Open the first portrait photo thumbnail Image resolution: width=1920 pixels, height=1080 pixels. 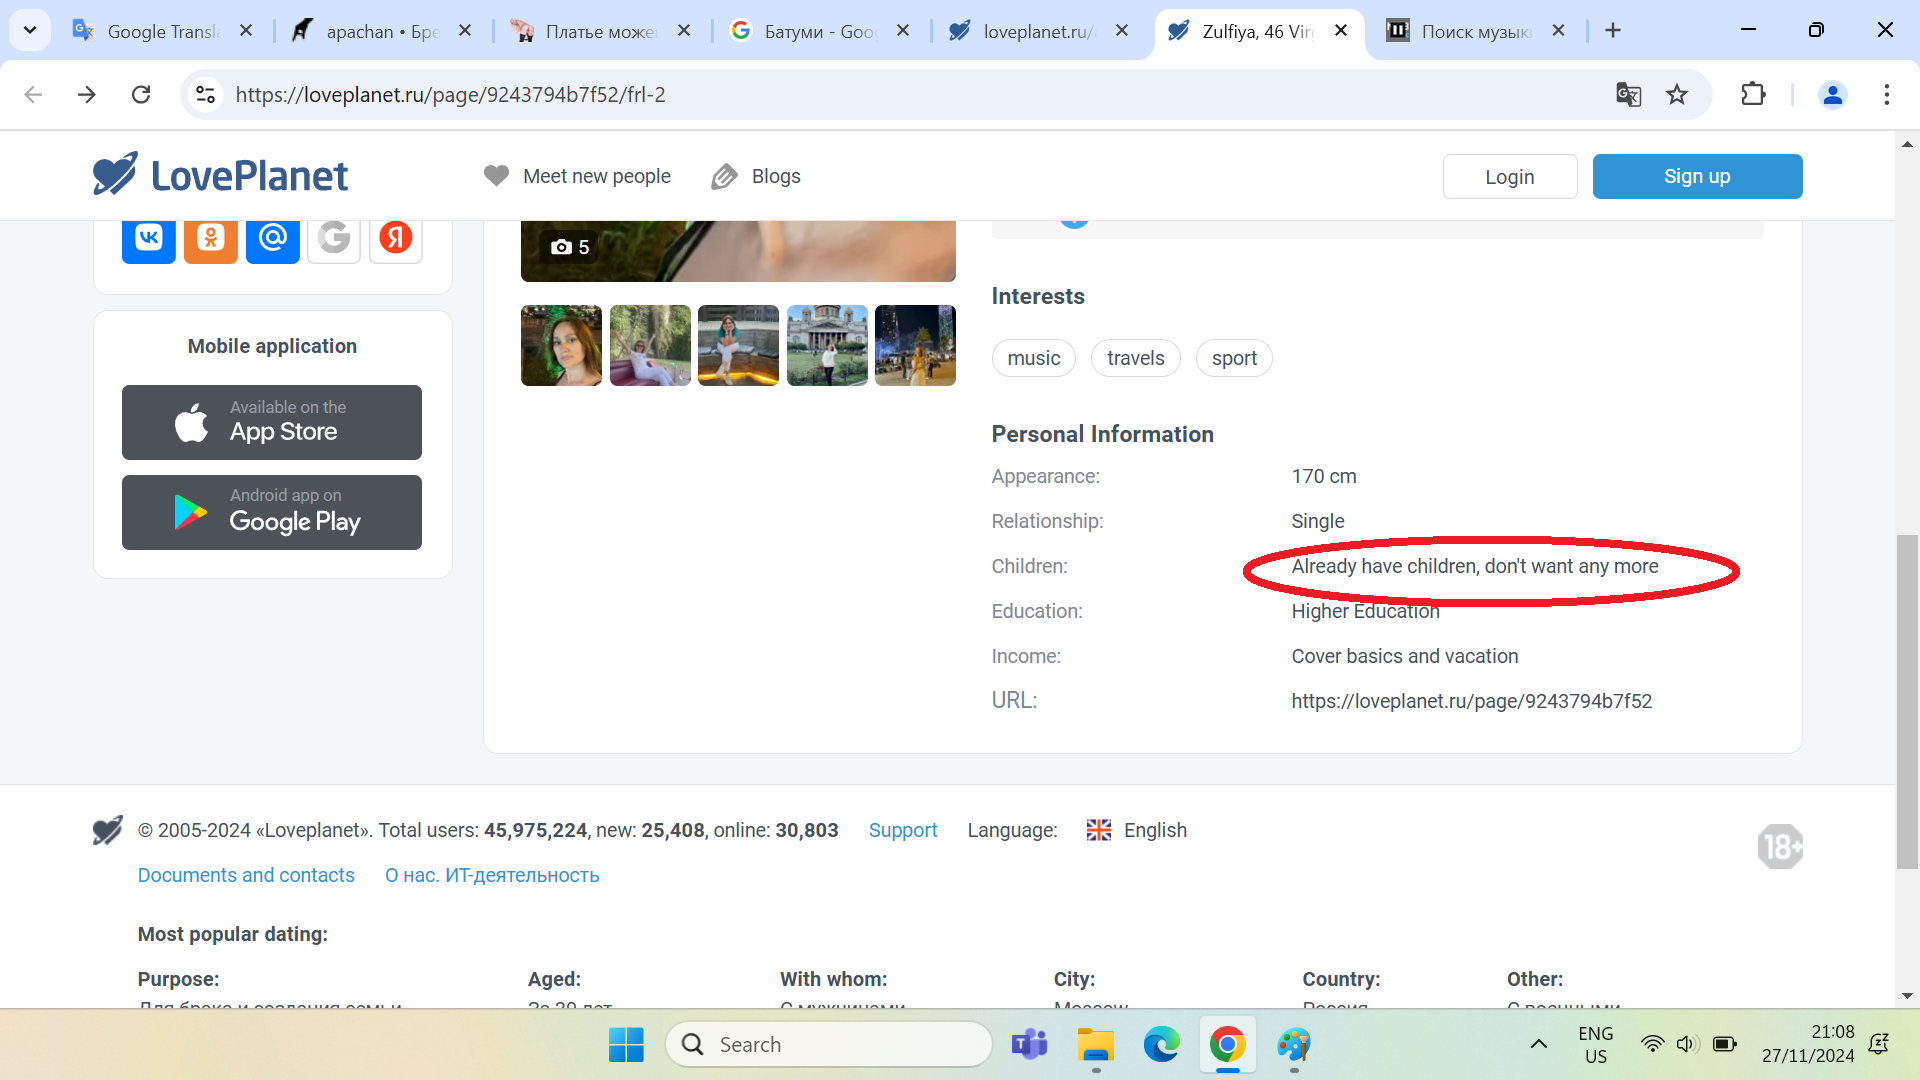pos(561,345)
